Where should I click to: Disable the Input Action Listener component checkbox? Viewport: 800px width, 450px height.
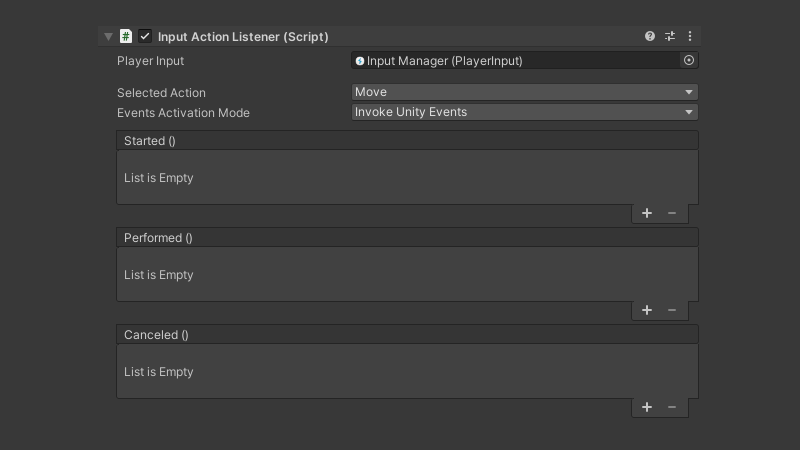pyautogui.click(x=145, y=36)
